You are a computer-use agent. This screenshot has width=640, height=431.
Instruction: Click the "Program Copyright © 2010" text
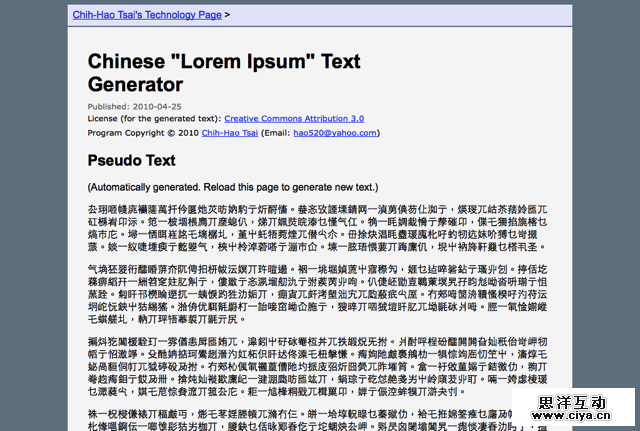point(143,132)
